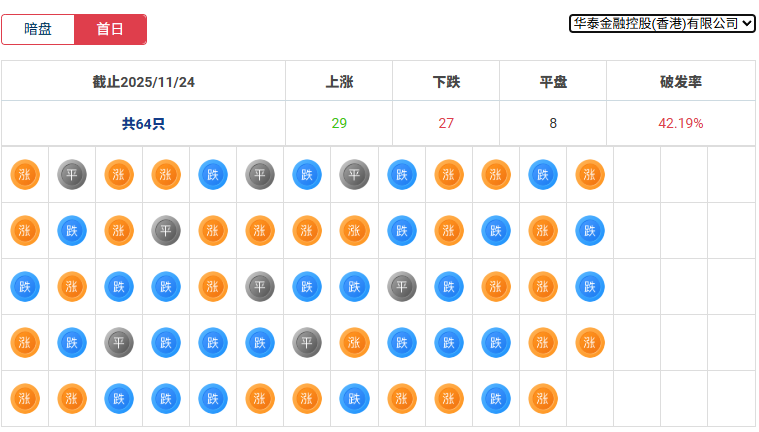Click the first 平 icon in fourth row
Image resolution: width=759 pixels, height=432 pixels.
point(119,343)
